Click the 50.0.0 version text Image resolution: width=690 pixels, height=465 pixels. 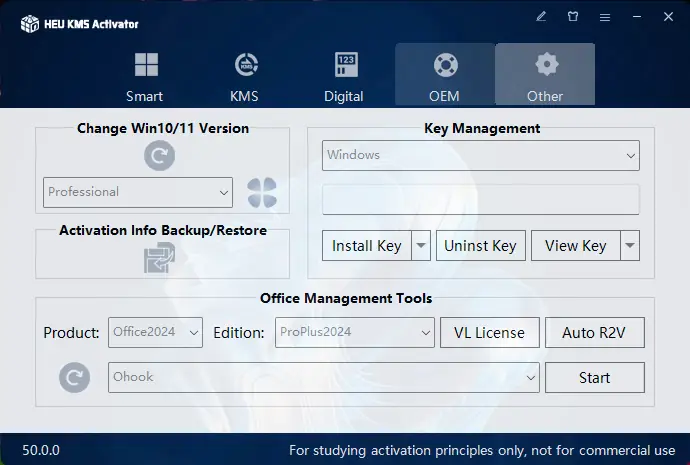click(41, 450)
